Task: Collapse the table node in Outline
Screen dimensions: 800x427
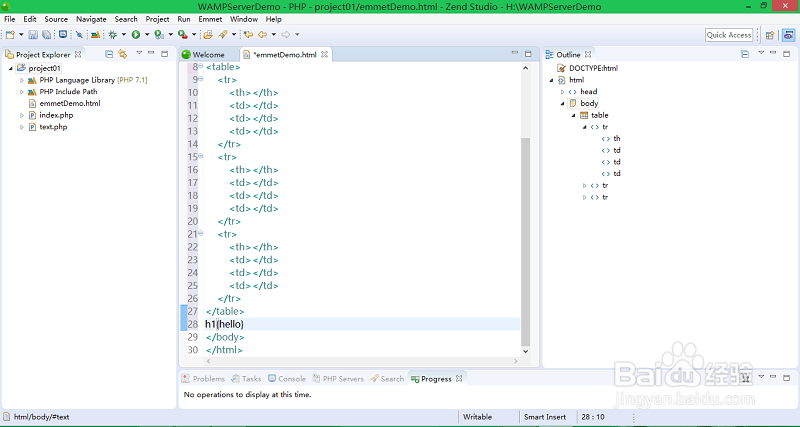Action: click(x=573, y=115)
